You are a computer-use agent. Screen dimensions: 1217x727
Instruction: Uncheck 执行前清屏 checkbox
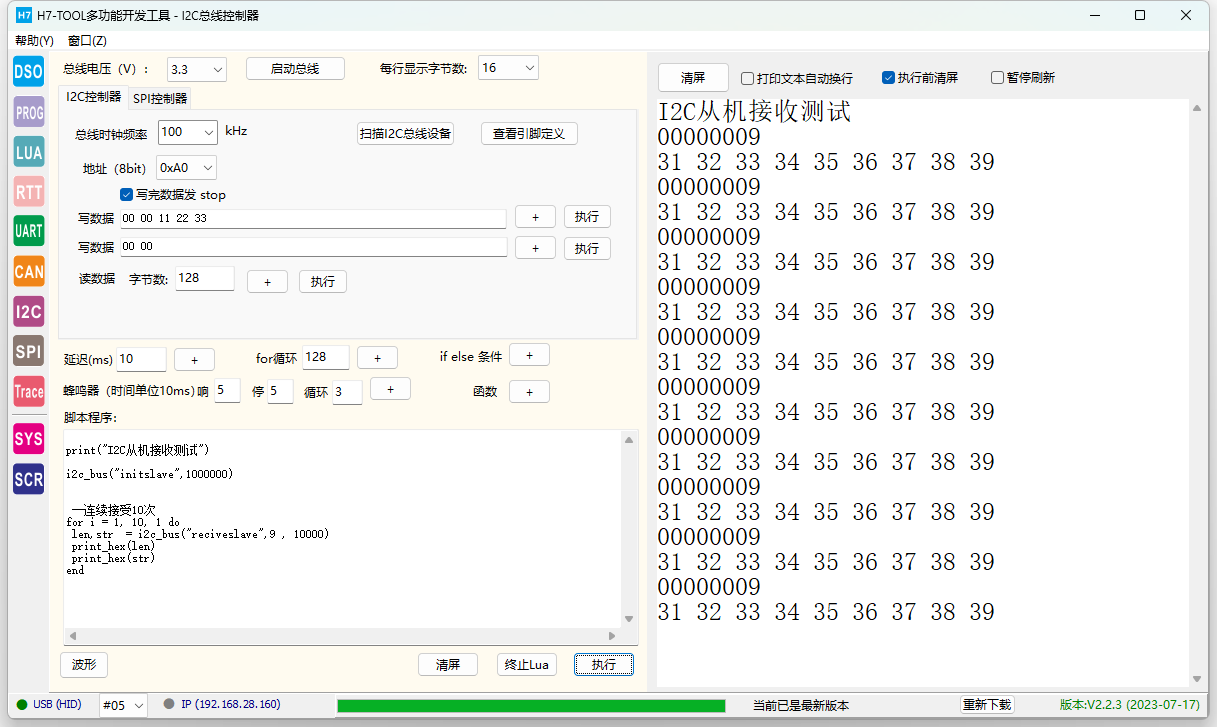888,78
